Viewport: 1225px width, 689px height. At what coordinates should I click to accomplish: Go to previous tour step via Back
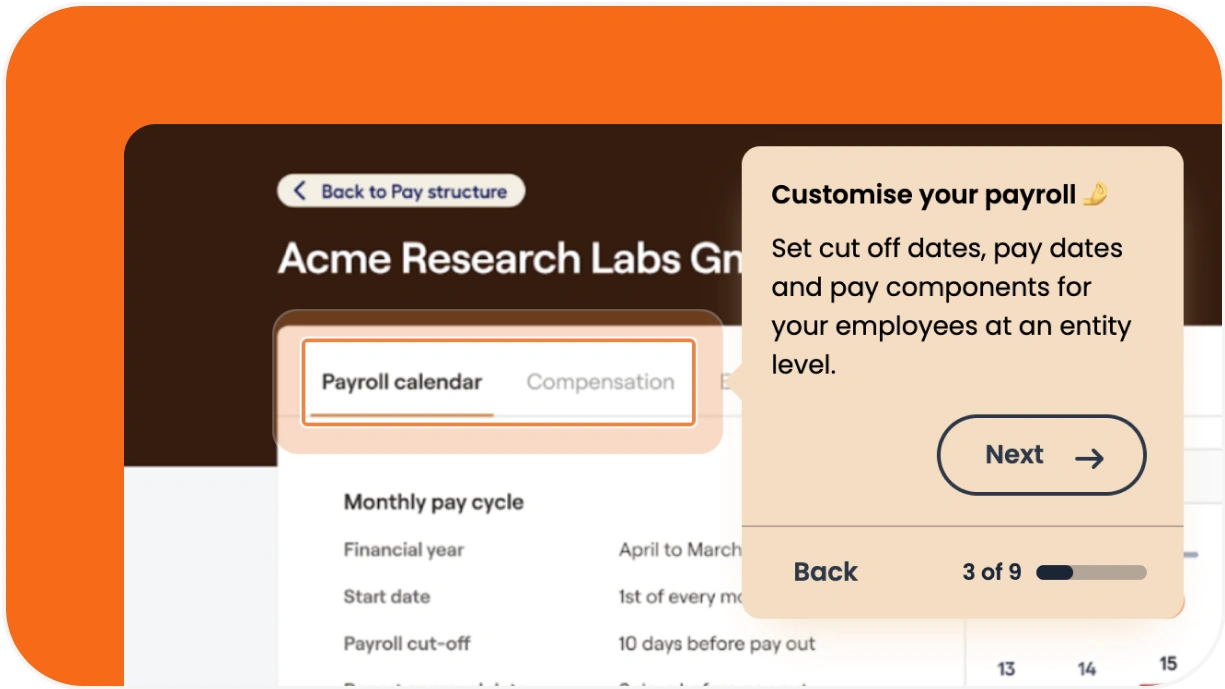(x=825, y=572)
